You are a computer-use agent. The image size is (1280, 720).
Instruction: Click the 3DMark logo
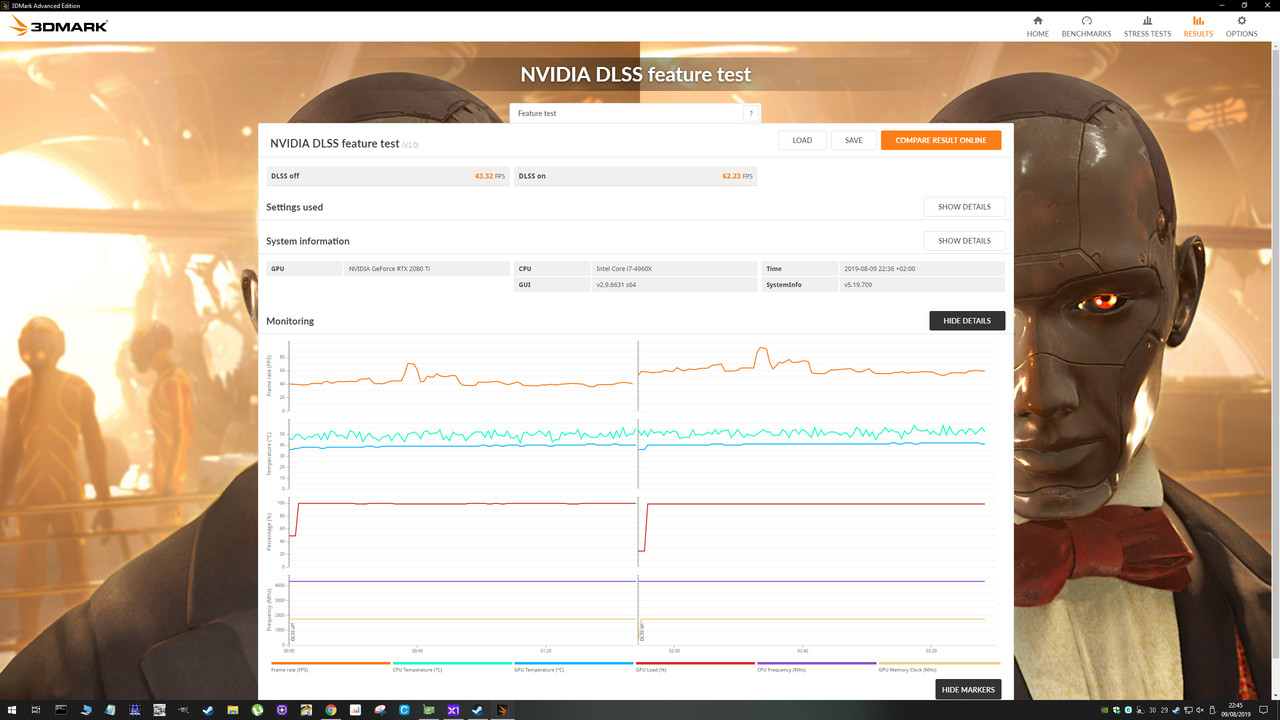coord(59,26)
